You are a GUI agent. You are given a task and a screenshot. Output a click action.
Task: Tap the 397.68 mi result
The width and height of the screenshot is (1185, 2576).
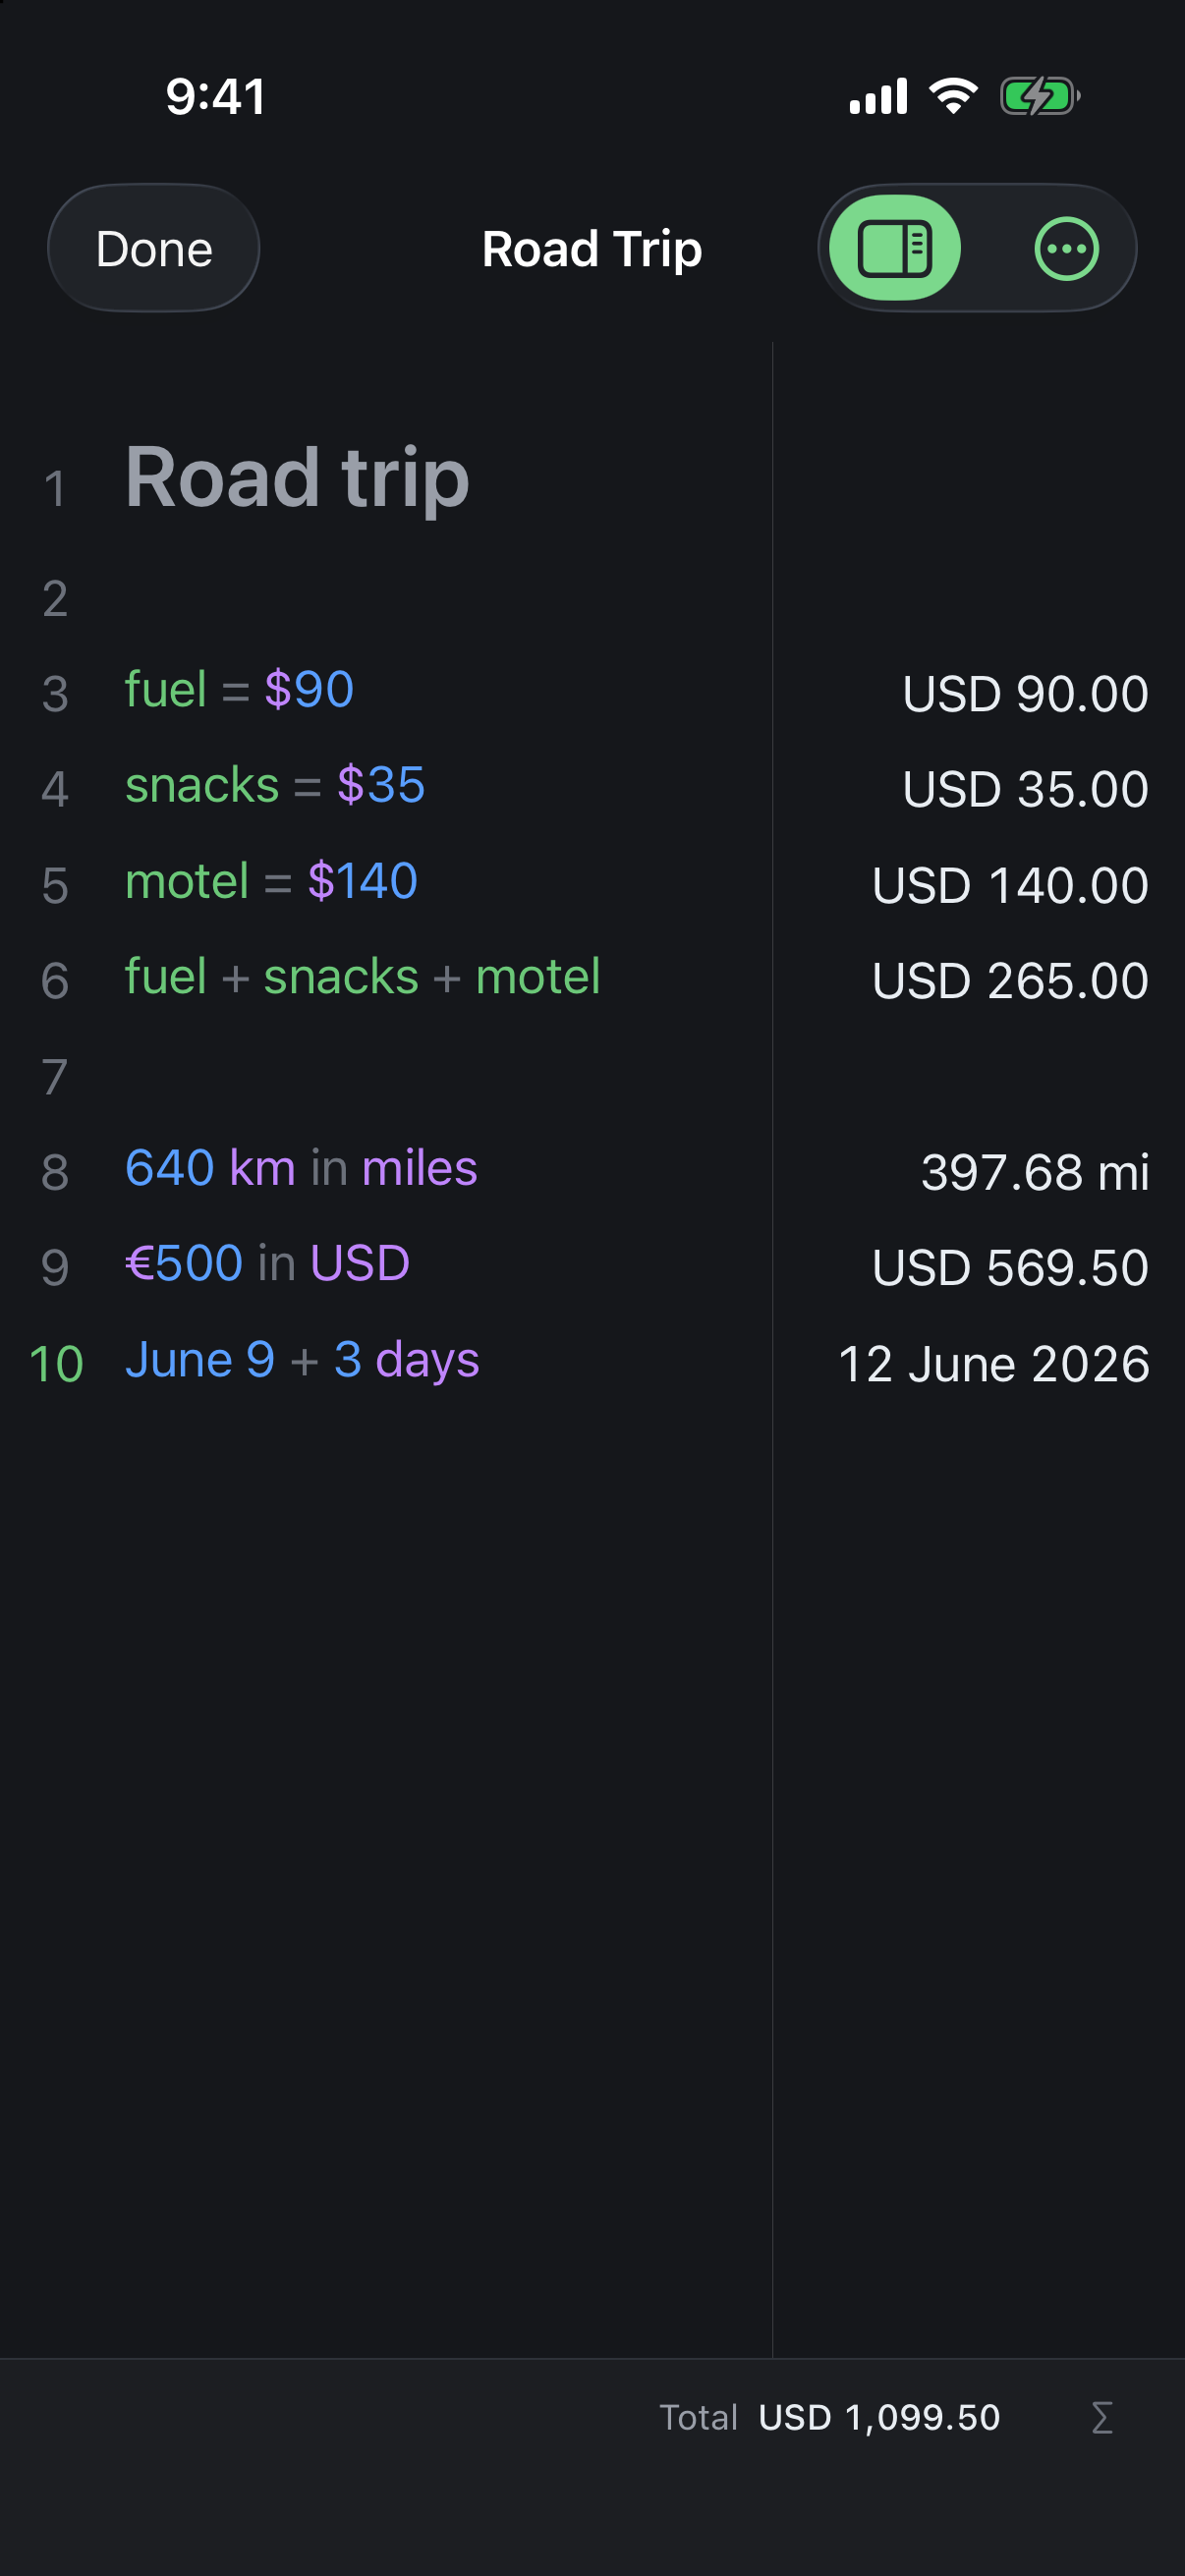[x=1035, y=1172]
